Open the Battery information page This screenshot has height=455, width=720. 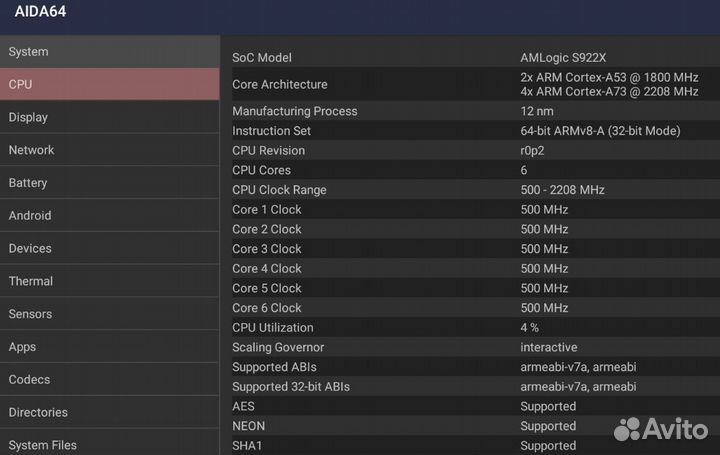coord(108,183)
